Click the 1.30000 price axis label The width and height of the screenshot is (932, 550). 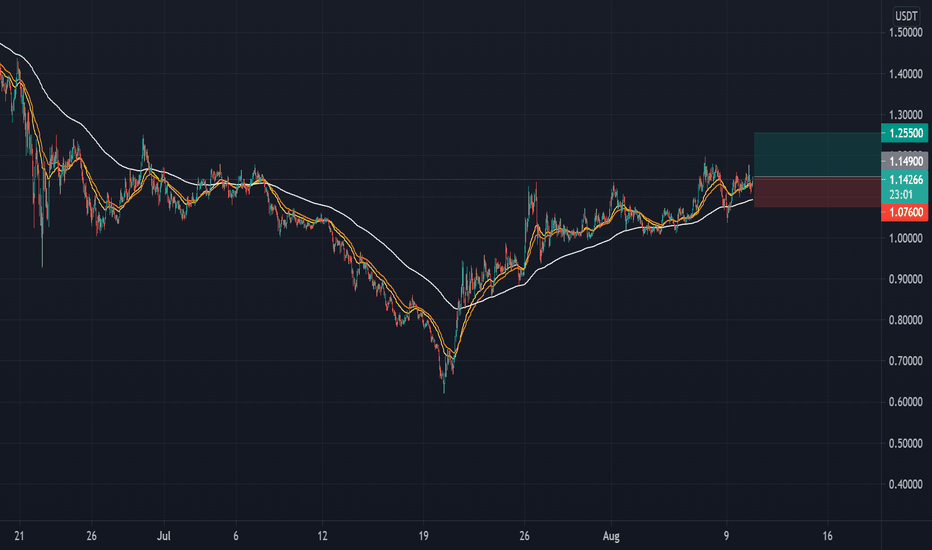click(906, 115)
